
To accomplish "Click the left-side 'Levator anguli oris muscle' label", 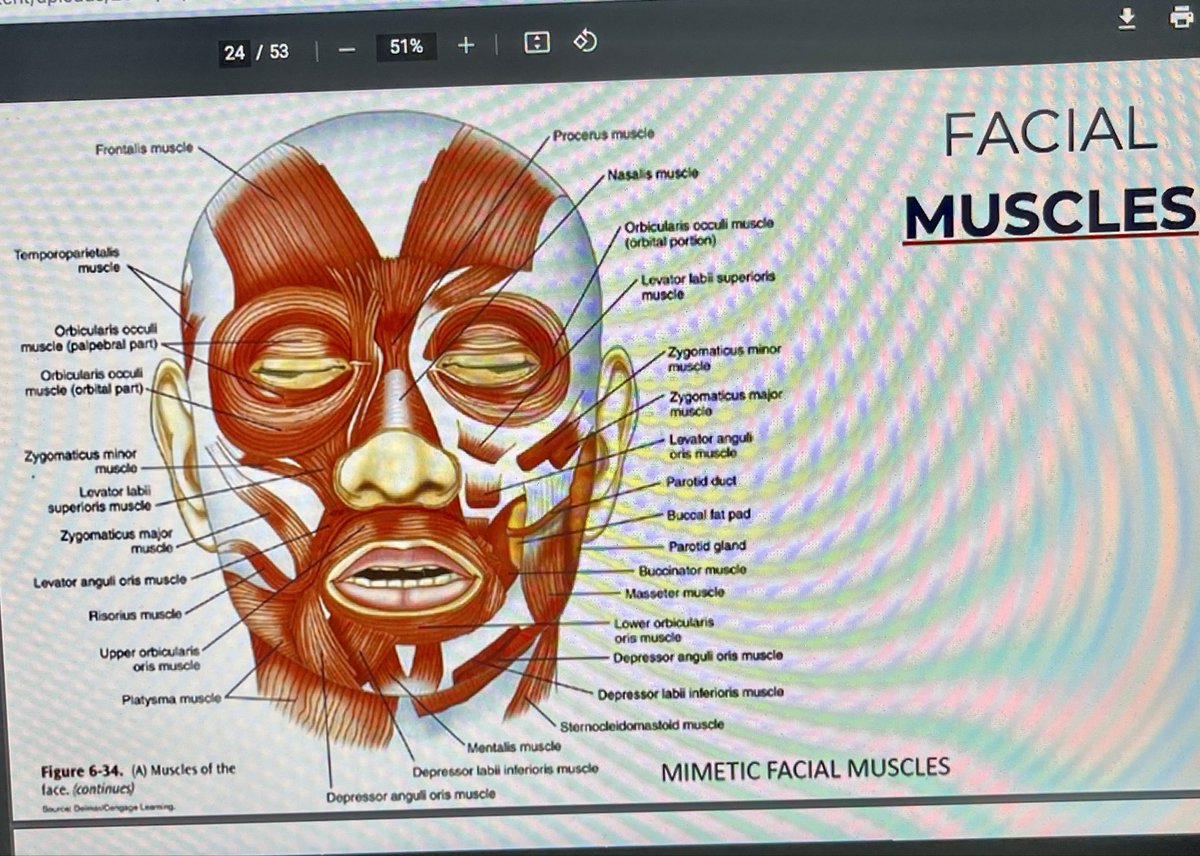I will click(109, 581).
